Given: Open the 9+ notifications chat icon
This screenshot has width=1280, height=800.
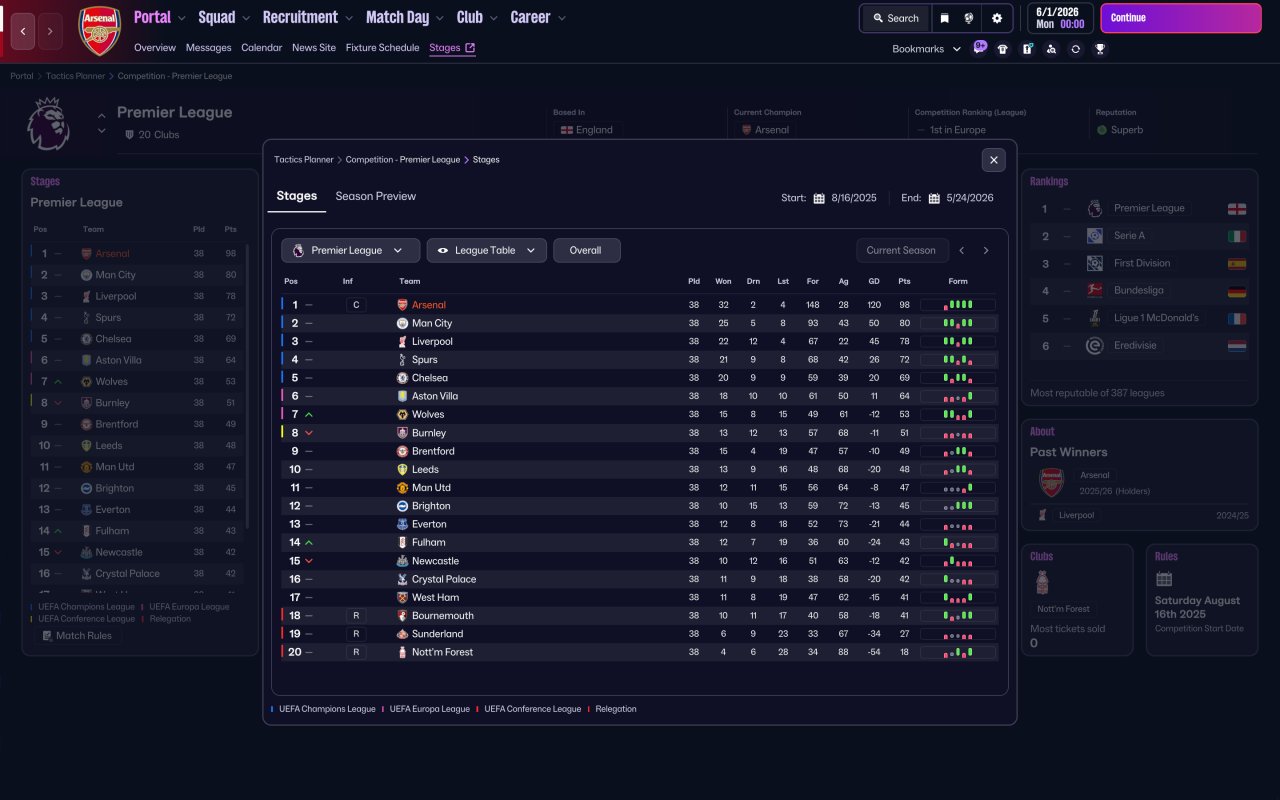Looking at the screenshot, I should click(x=979, y=48).
